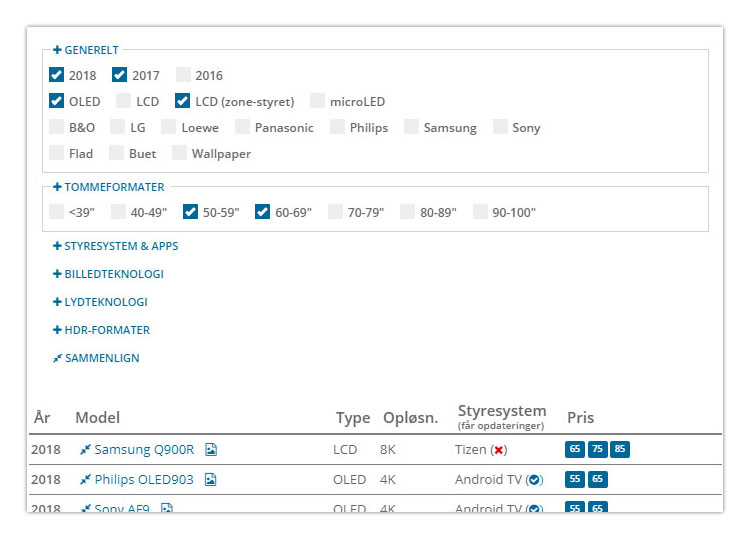Viewport: 751px width, 539px height.
Task: Uncheck the 50-59" size checkbox
Action: coord(190,211)
